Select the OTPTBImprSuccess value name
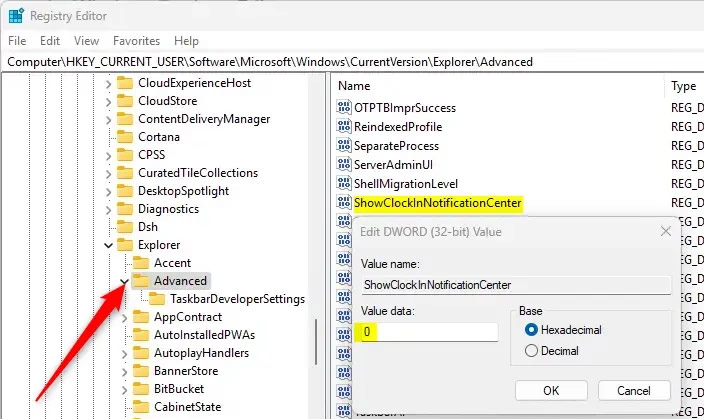This screenshot has height=419, width=704. tap(405, 108)
